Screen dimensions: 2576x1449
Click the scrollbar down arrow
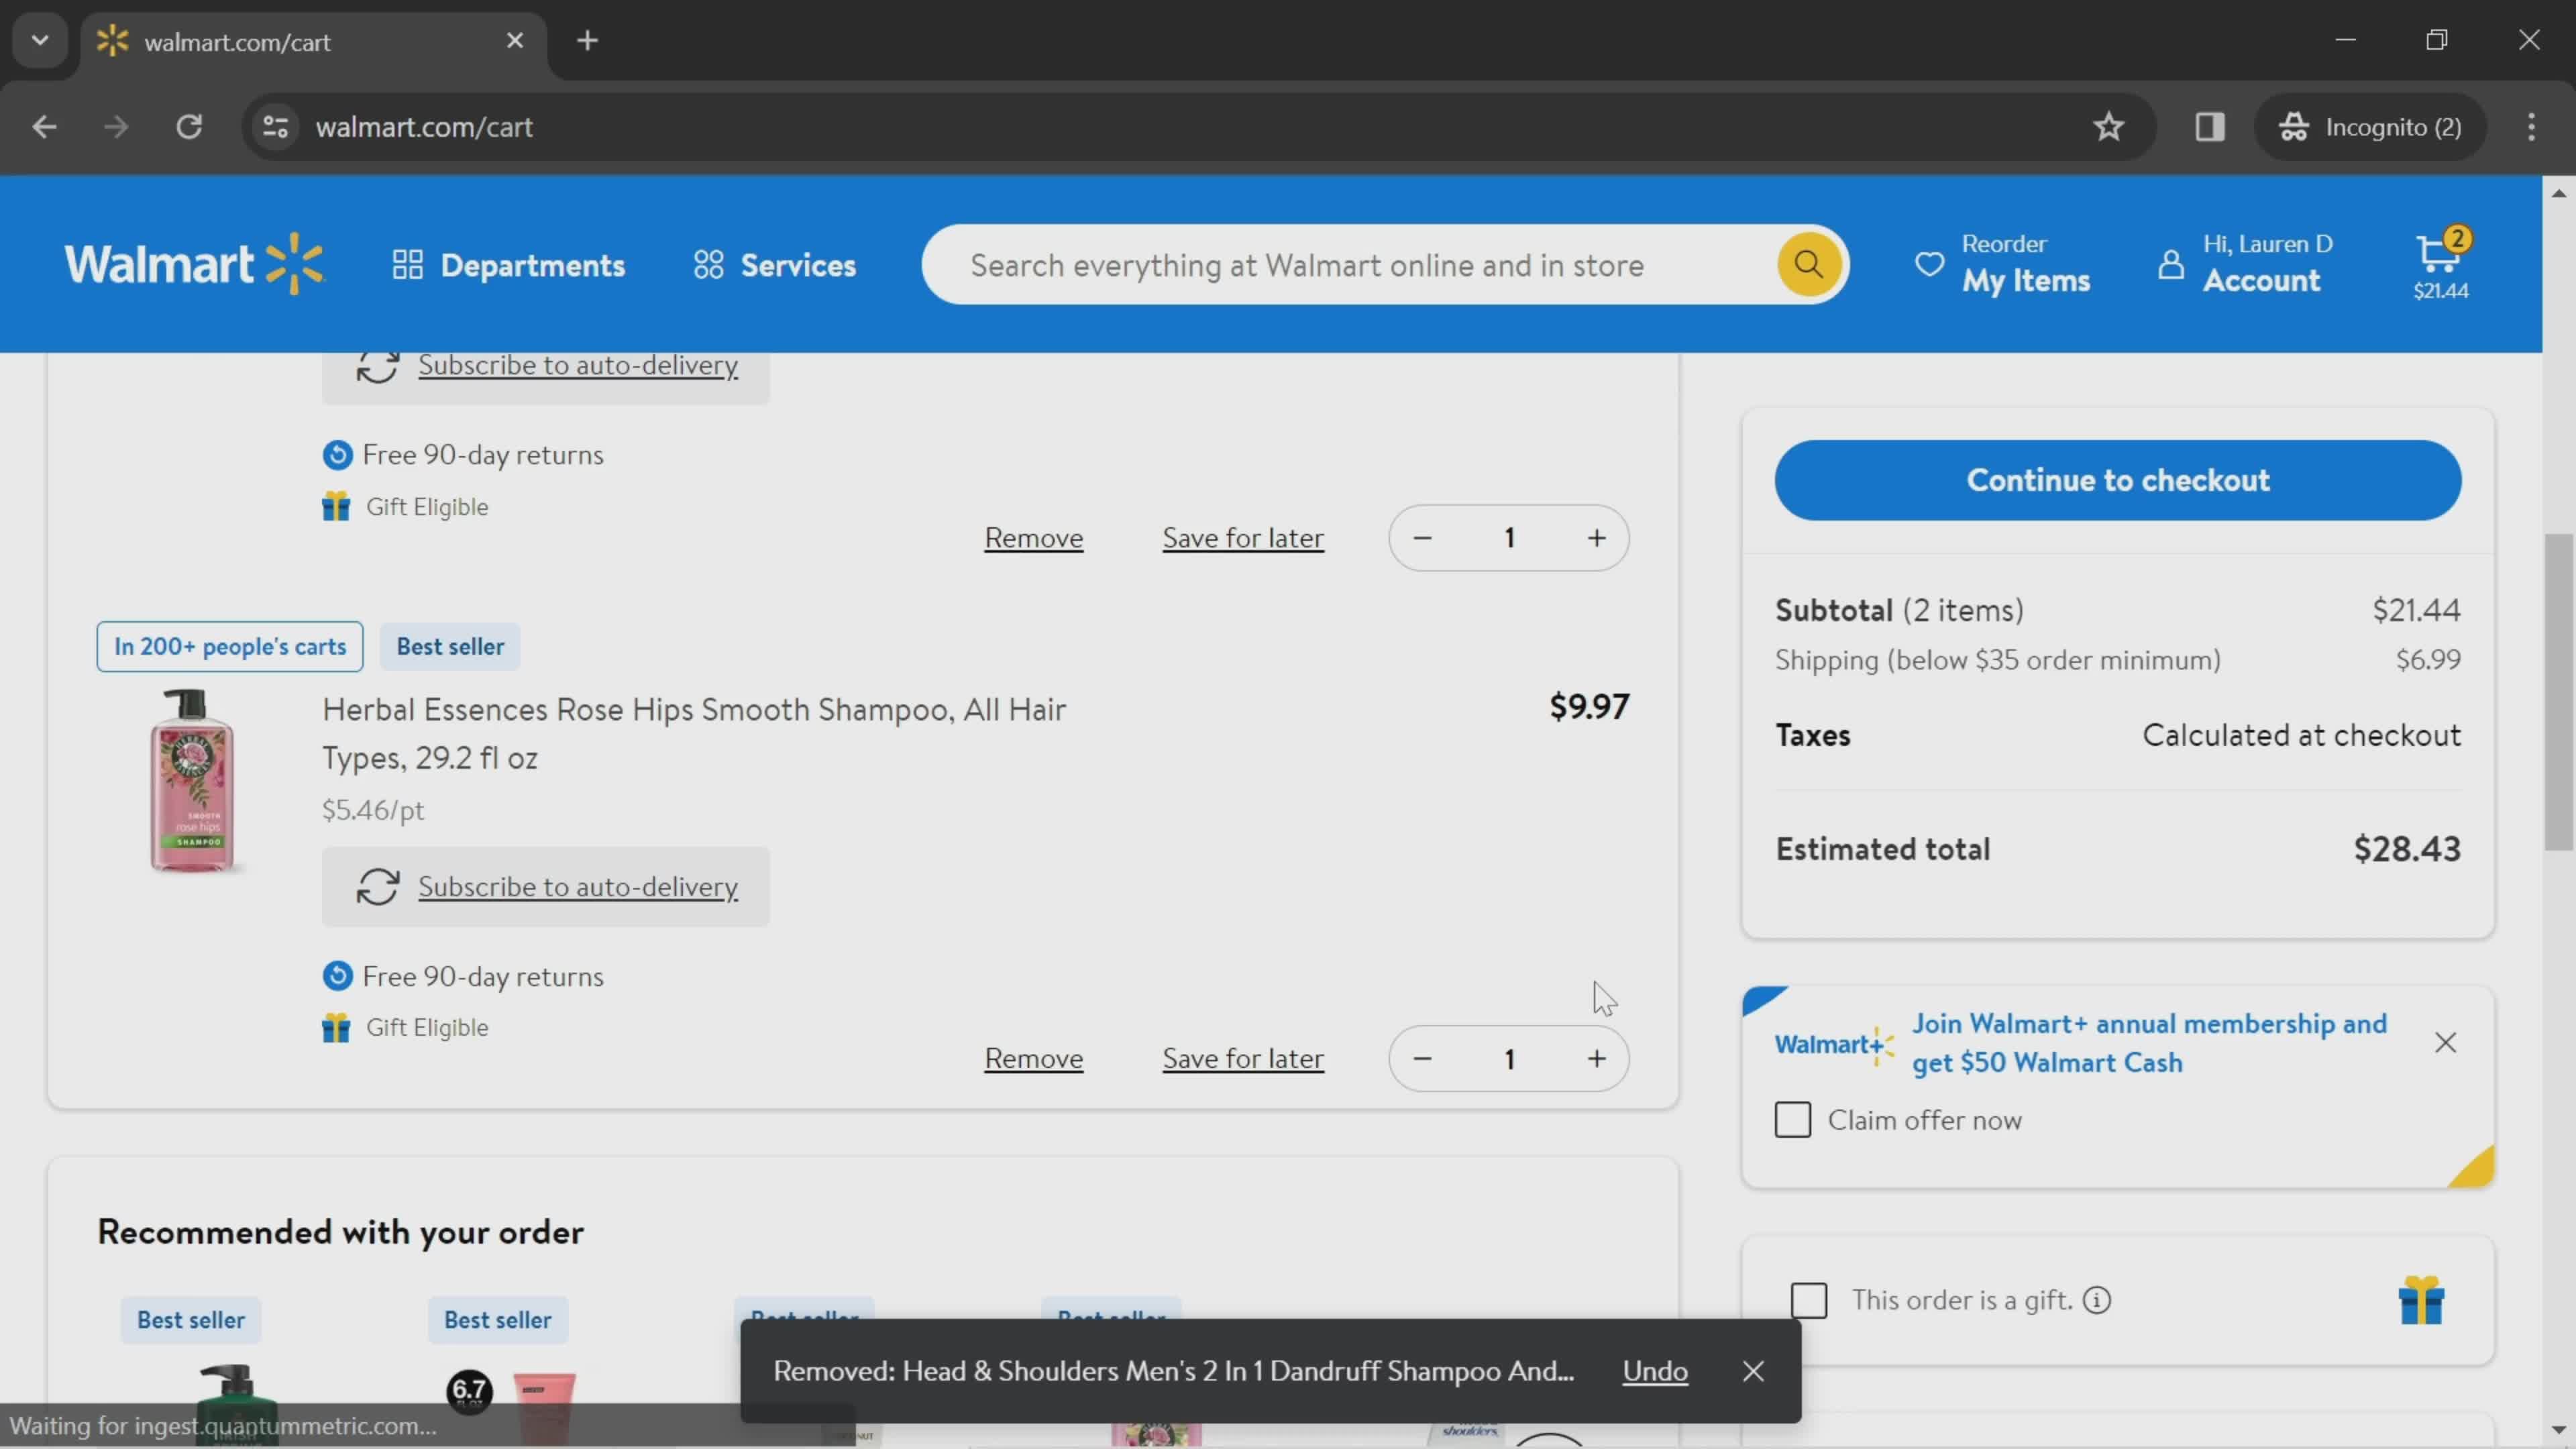pyautogui.click(x=2559, y=1430)
